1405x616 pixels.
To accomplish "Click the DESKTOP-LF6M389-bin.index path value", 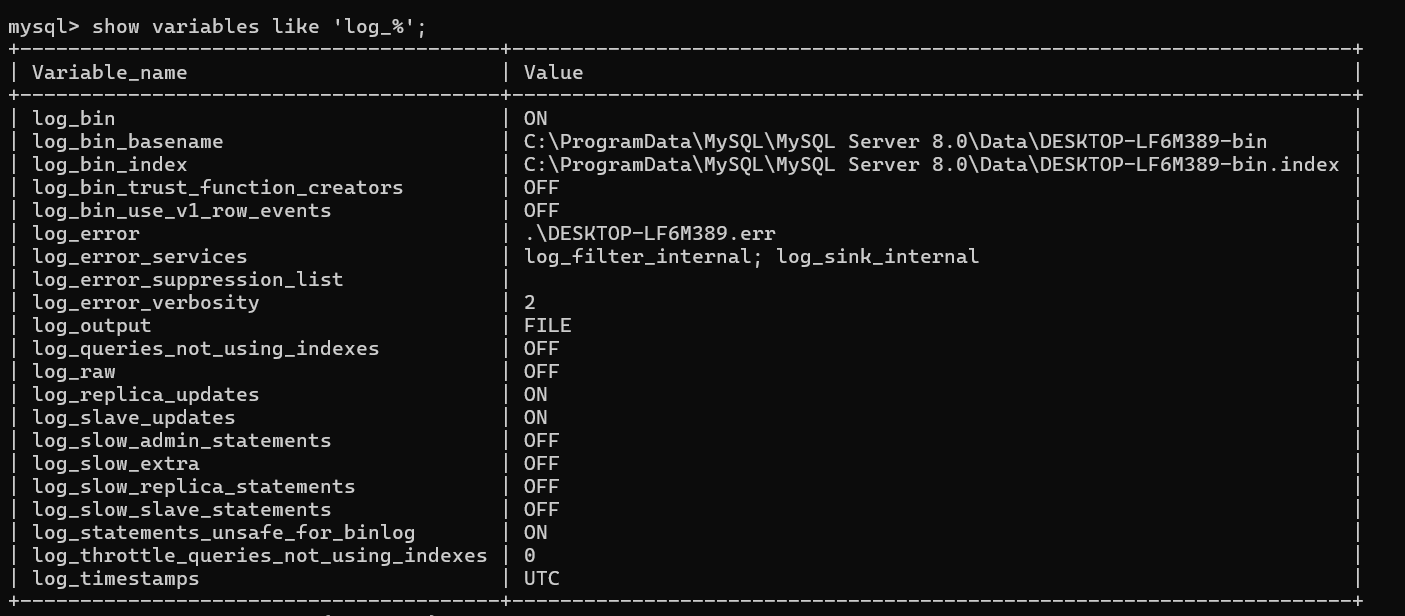I will (x=931, y=165).
